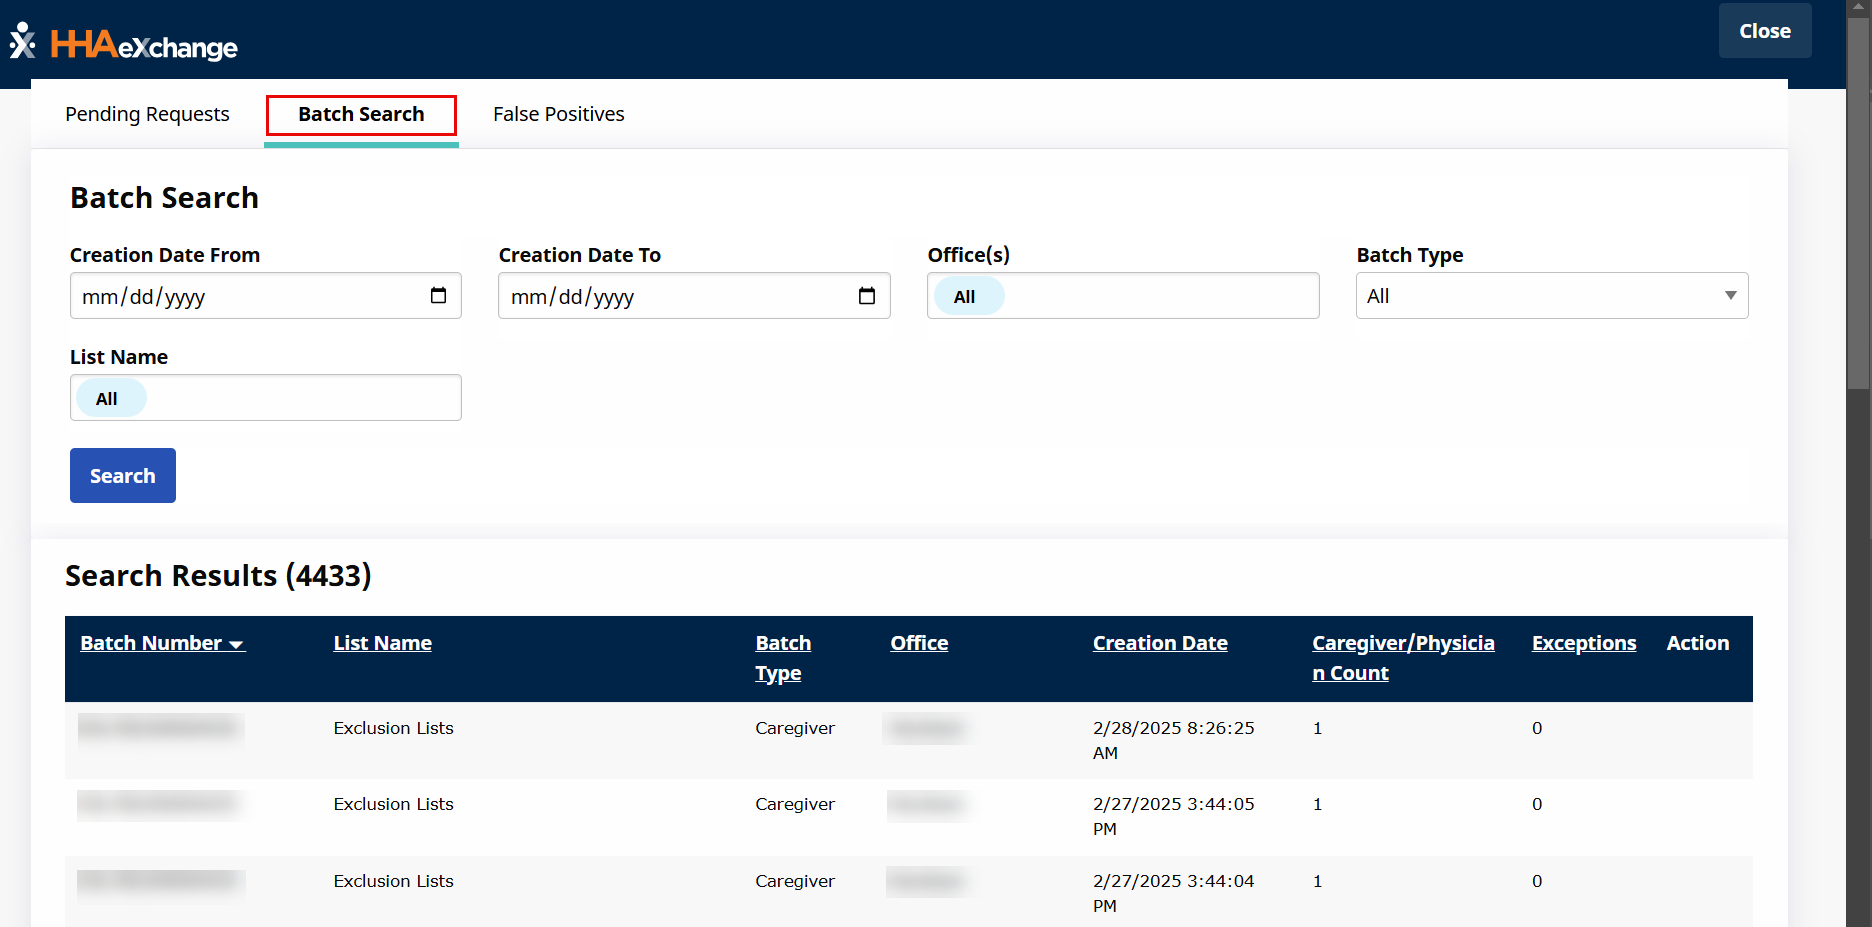Click the HHAeXchange logo icon
This screenshot has width=1872, height=927.
23,42
